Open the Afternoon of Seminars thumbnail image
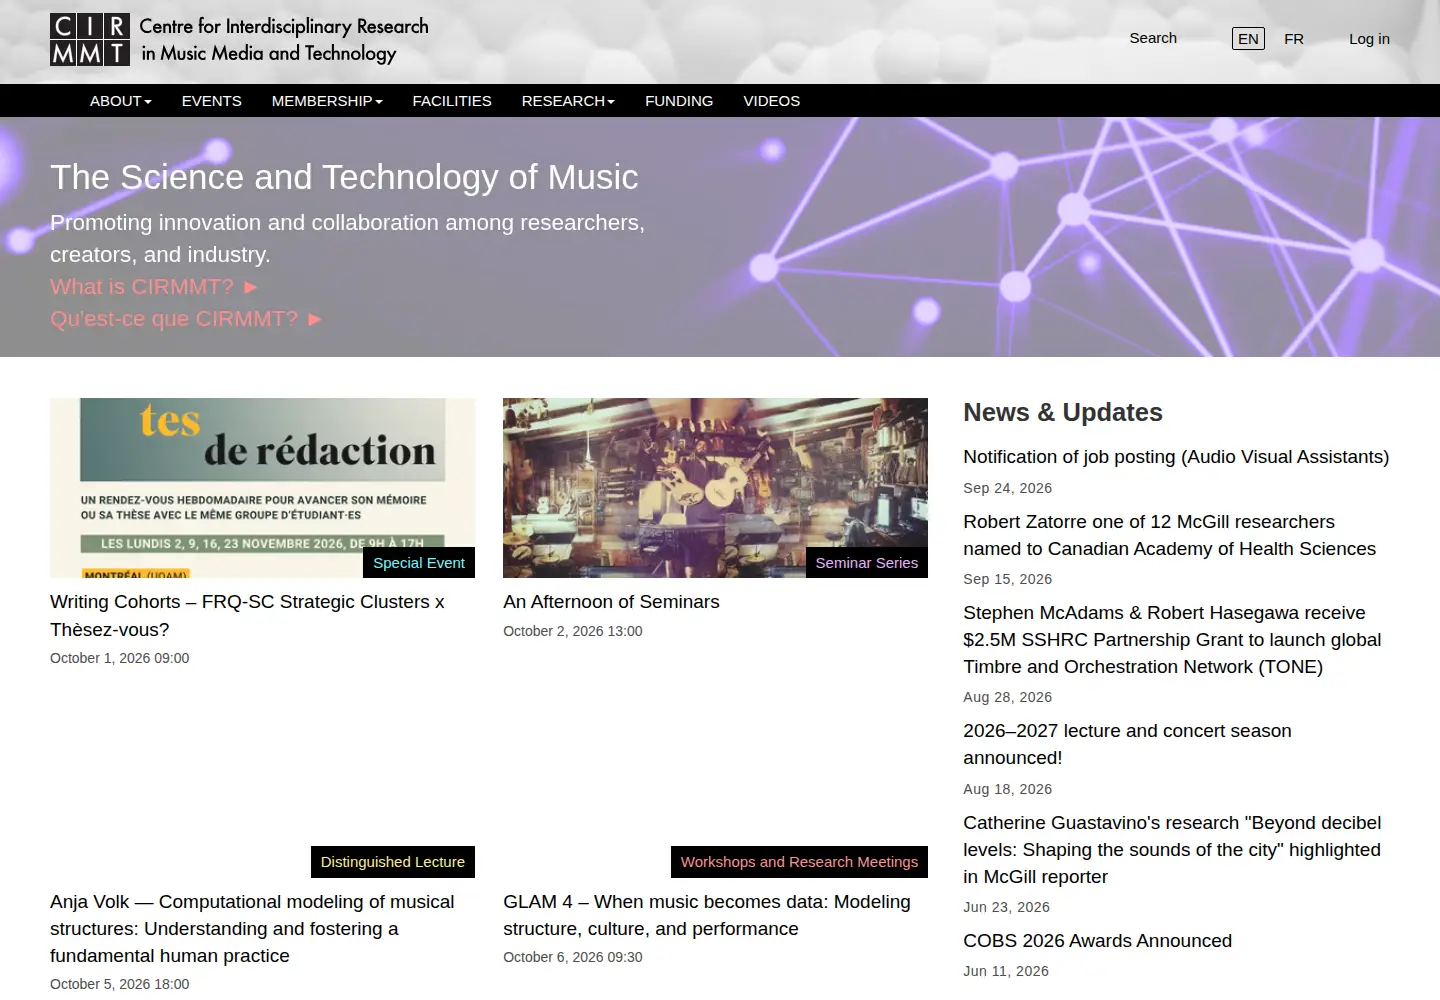The image size is (1440, 1000). [x=715, y=488]
